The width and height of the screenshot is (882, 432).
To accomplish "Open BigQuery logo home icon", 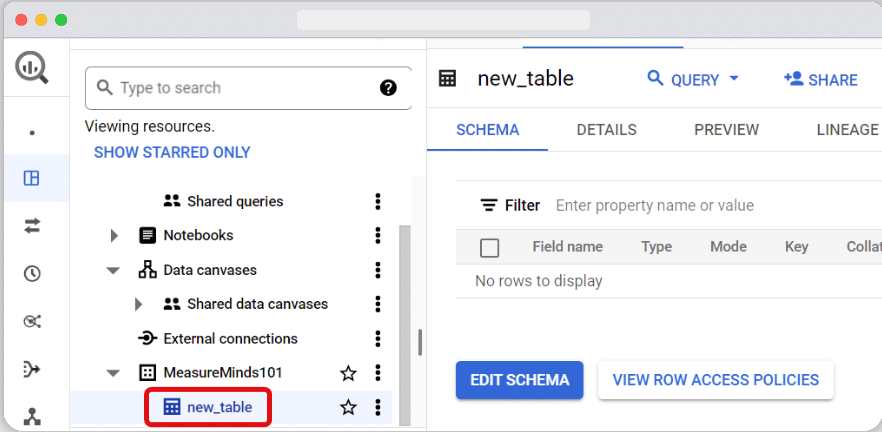I will (32, 68).
